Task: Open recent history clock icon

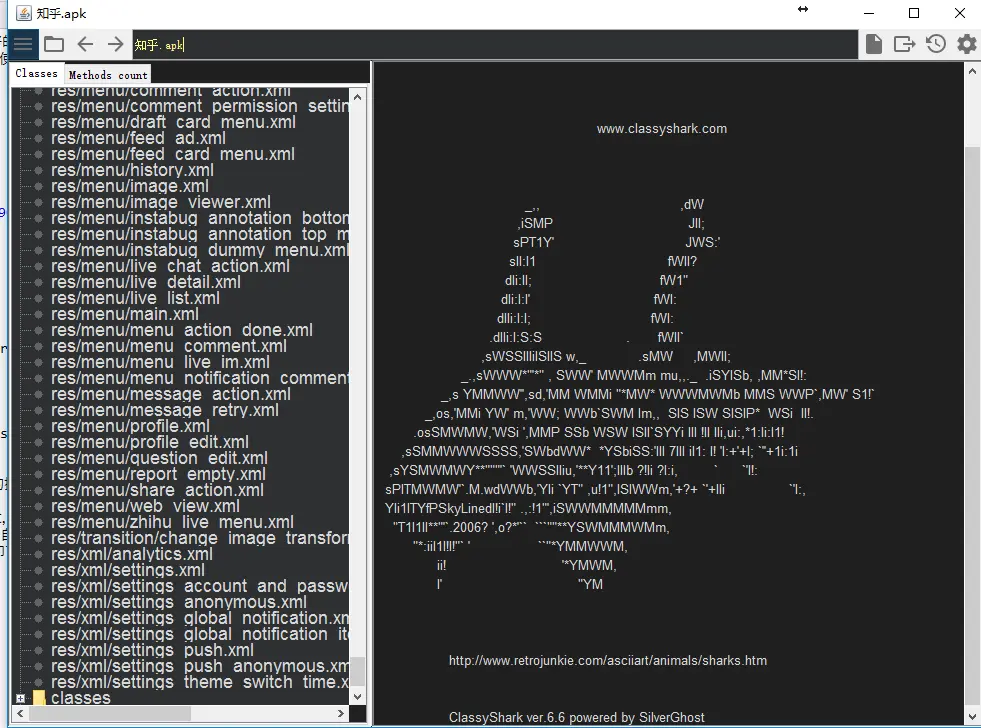Action: 936,44
